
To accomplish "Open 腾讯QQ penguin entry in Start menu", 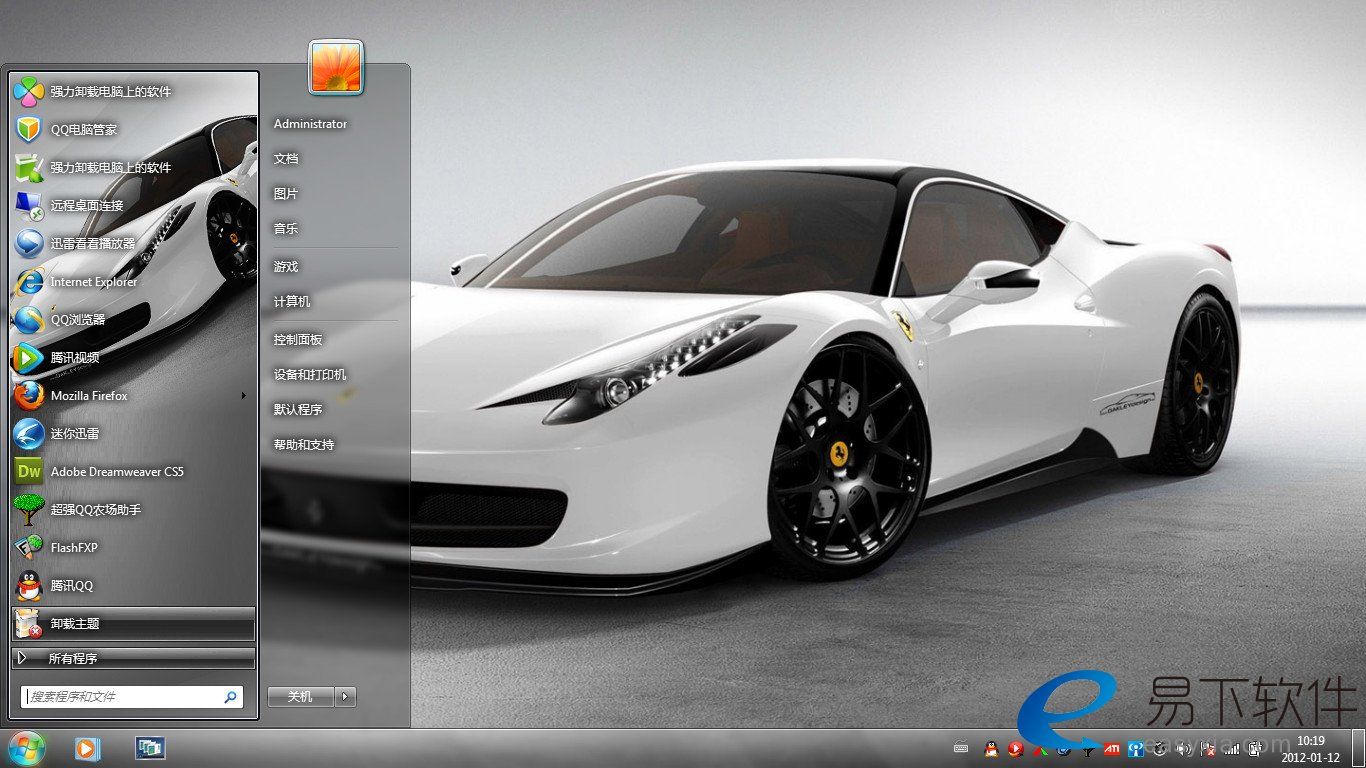I will click(x=71, y=586).
